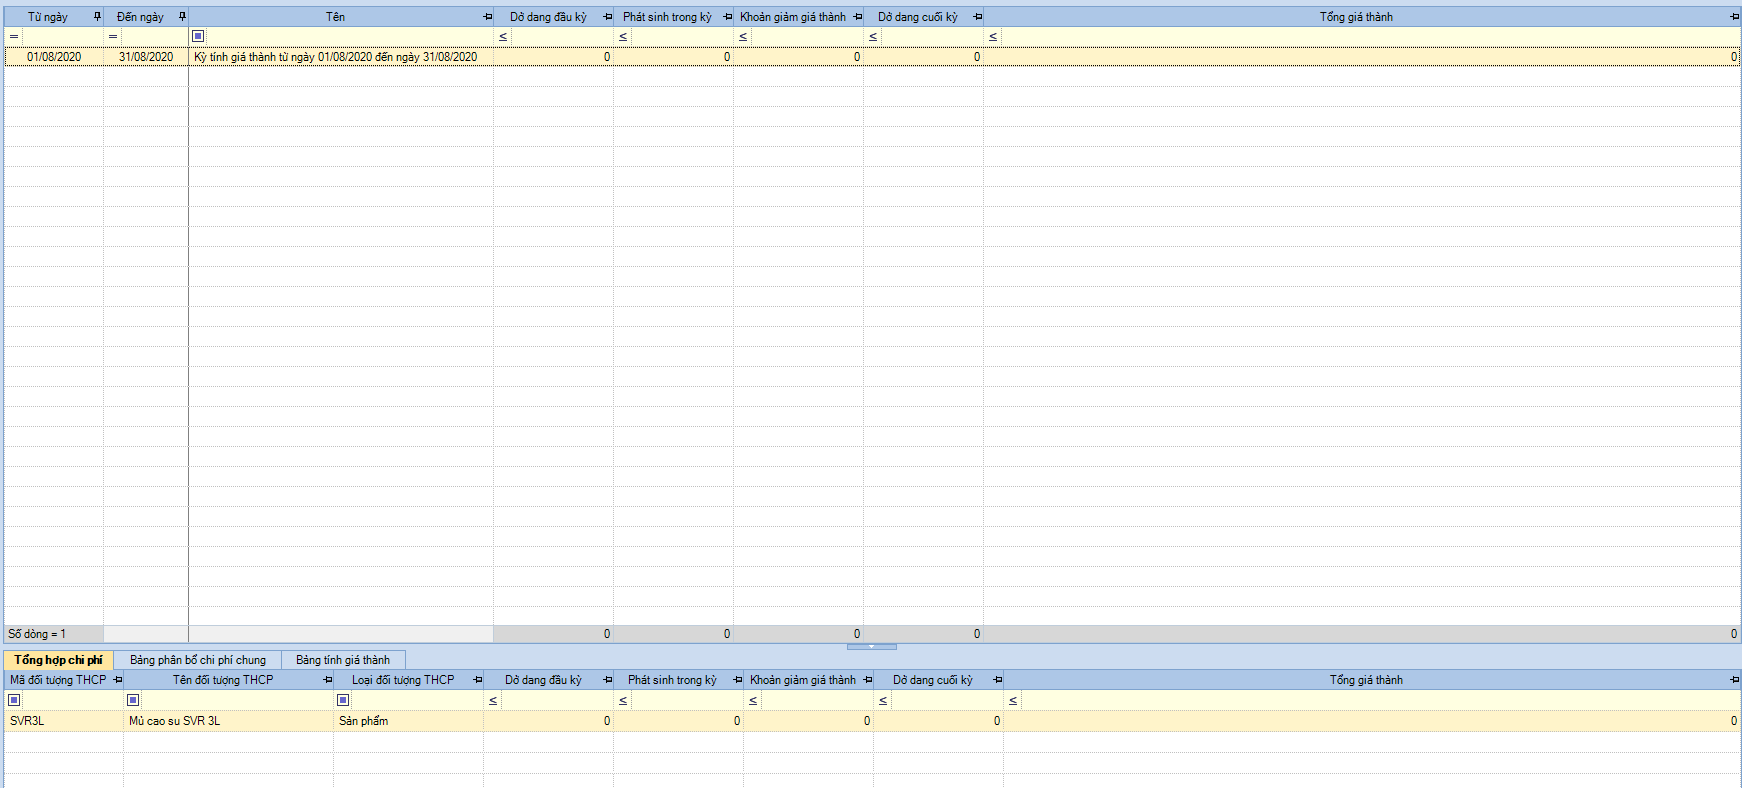The height and width of the screenshot is (788, 1742).
Task: Toggle pin on upper Khoản giảm giá thành column
Action: 857,17
